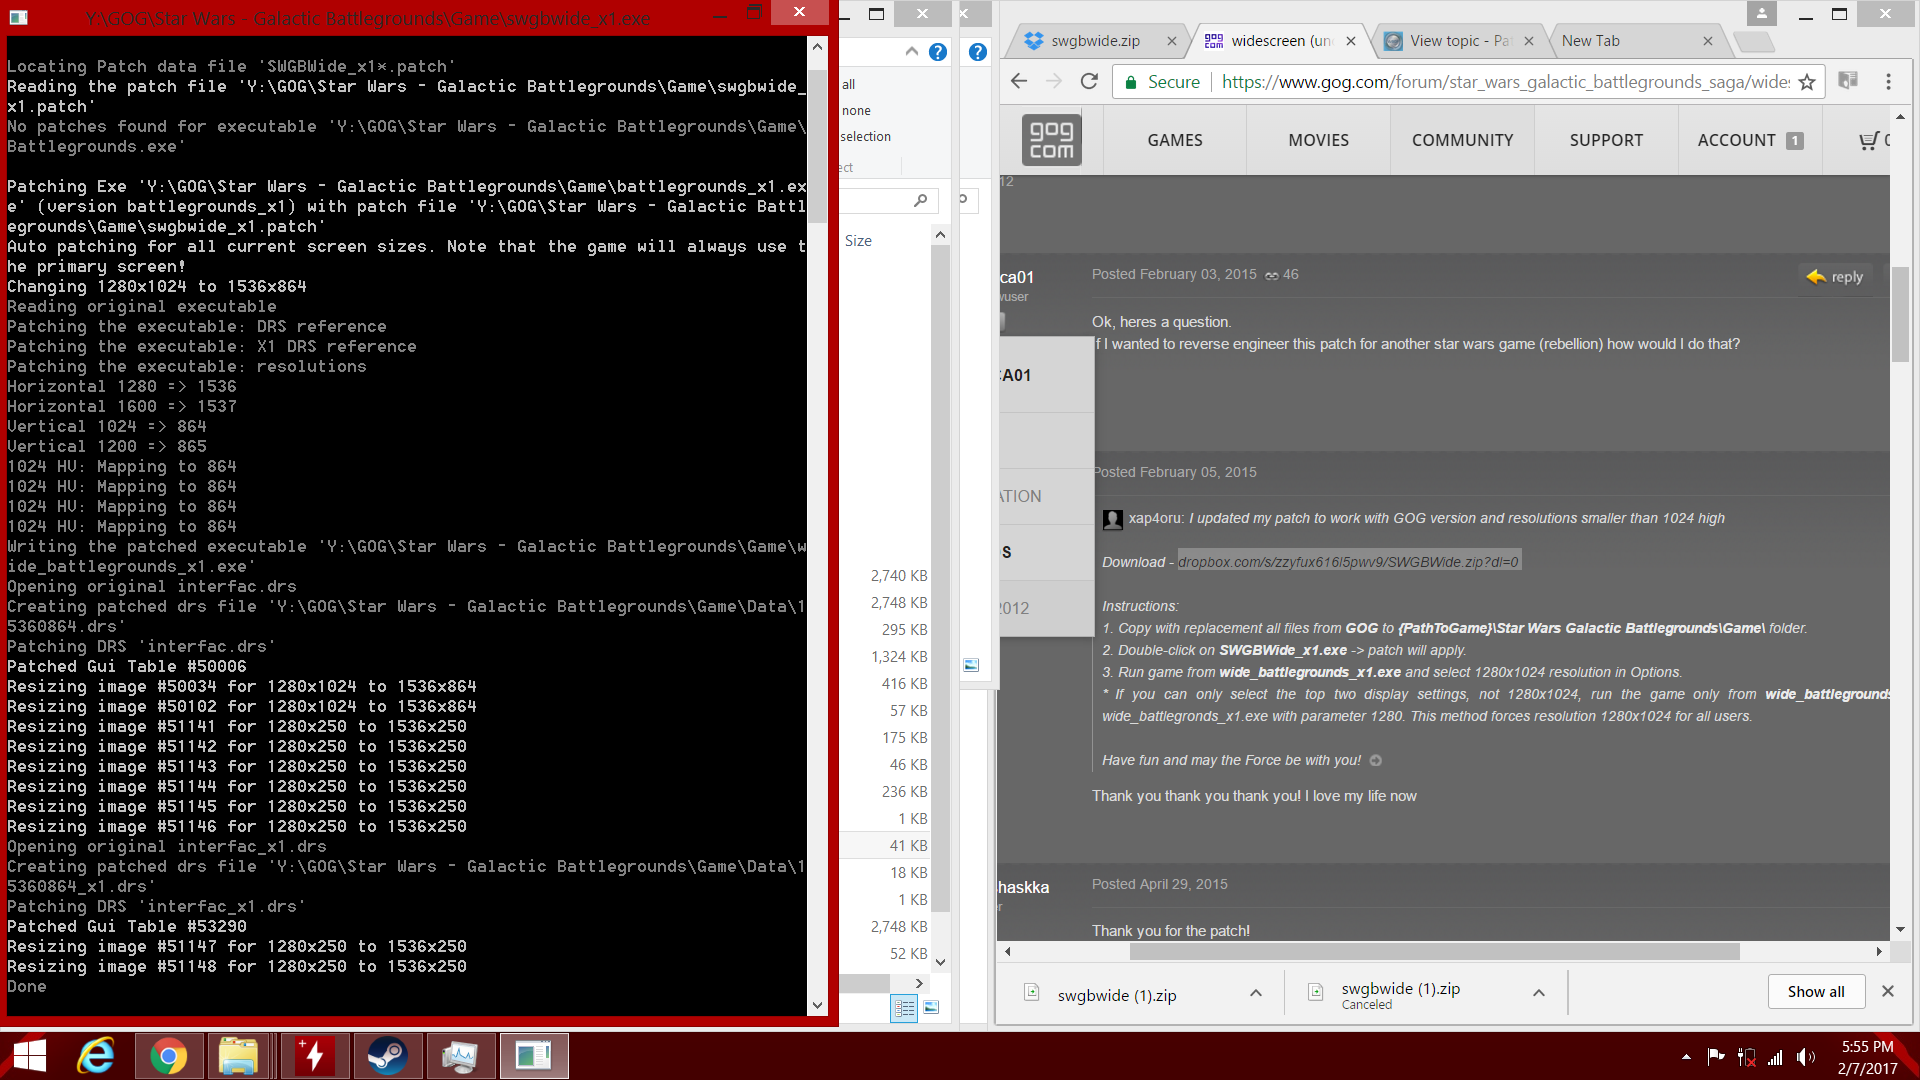Select the 1,324 KB file row
Screen dimensions: 1920x1080
(x=885, y=656)
